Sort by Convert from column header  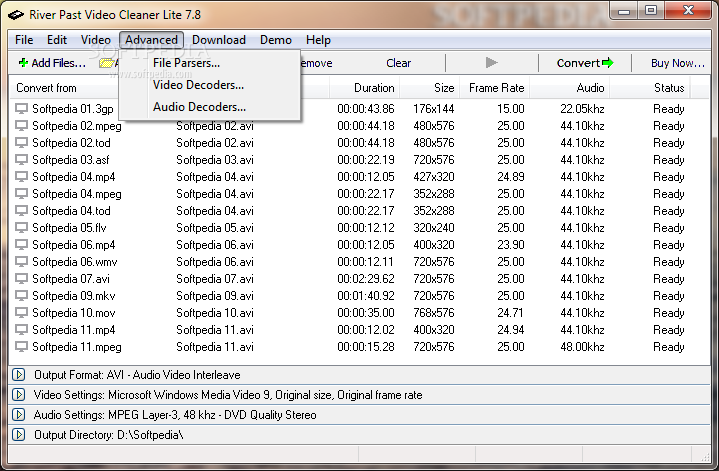46,88
